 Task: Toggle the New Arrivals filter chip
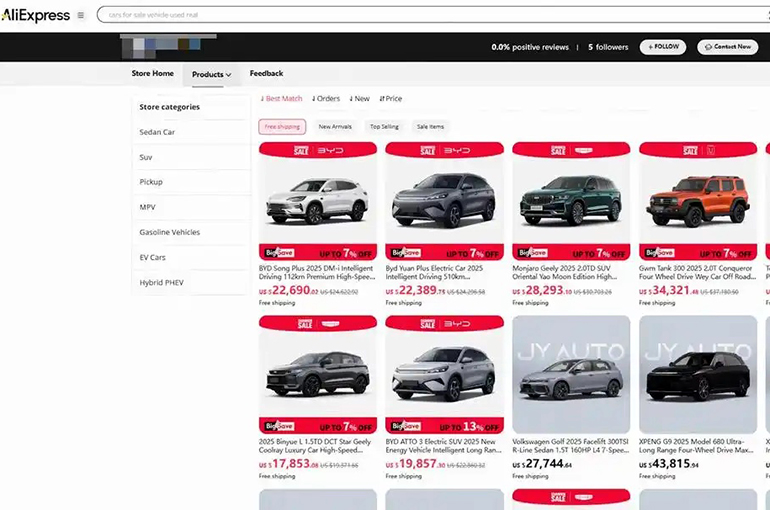[335, 127]
